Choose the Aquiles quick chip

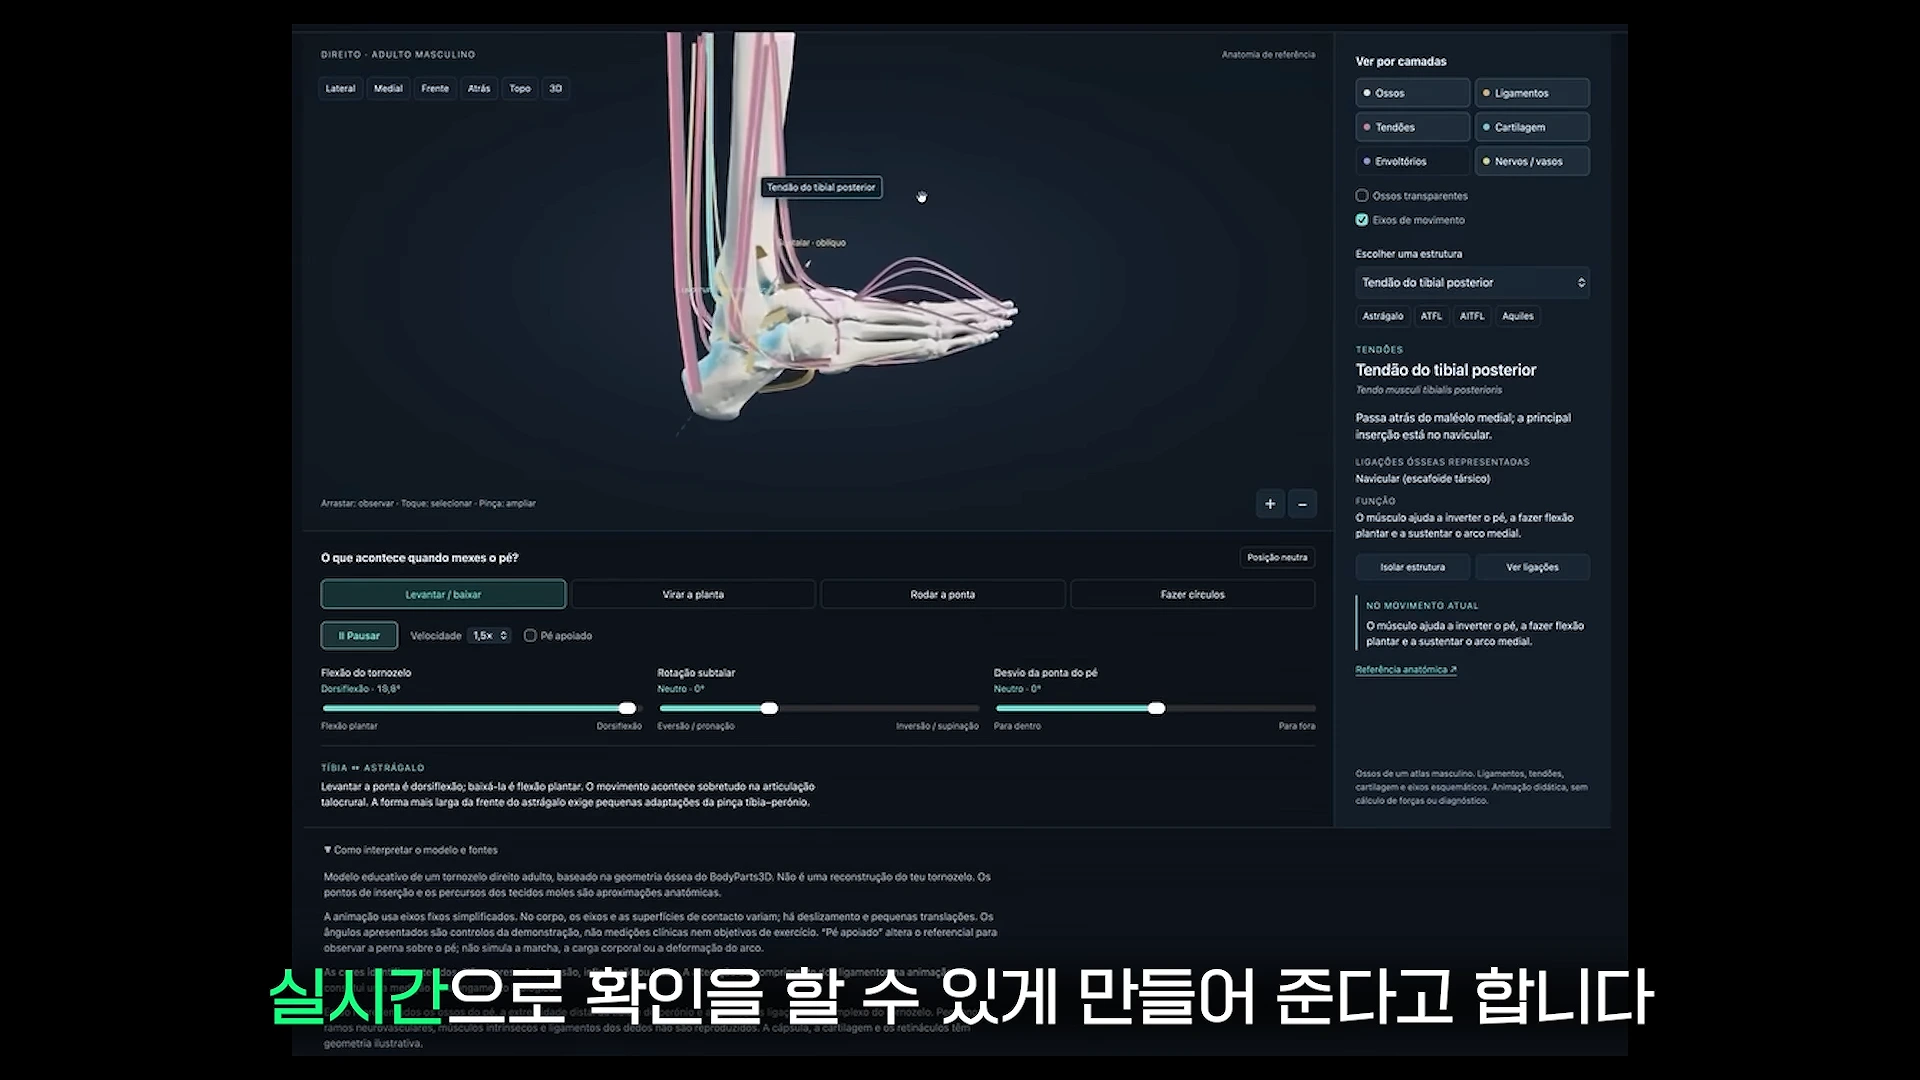click(x=1518, y=316)
